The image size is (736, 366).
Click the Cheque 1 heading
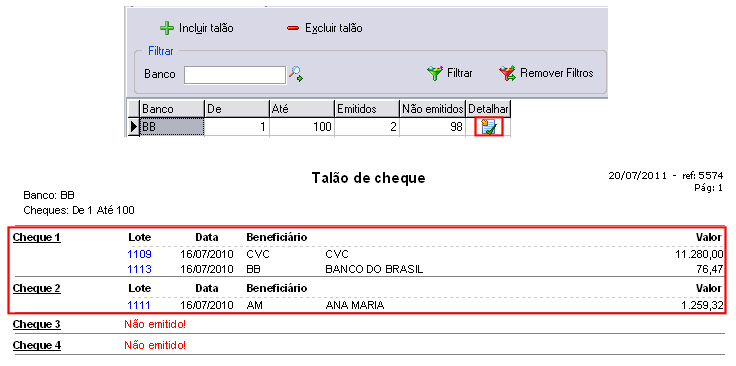[37, 237]
